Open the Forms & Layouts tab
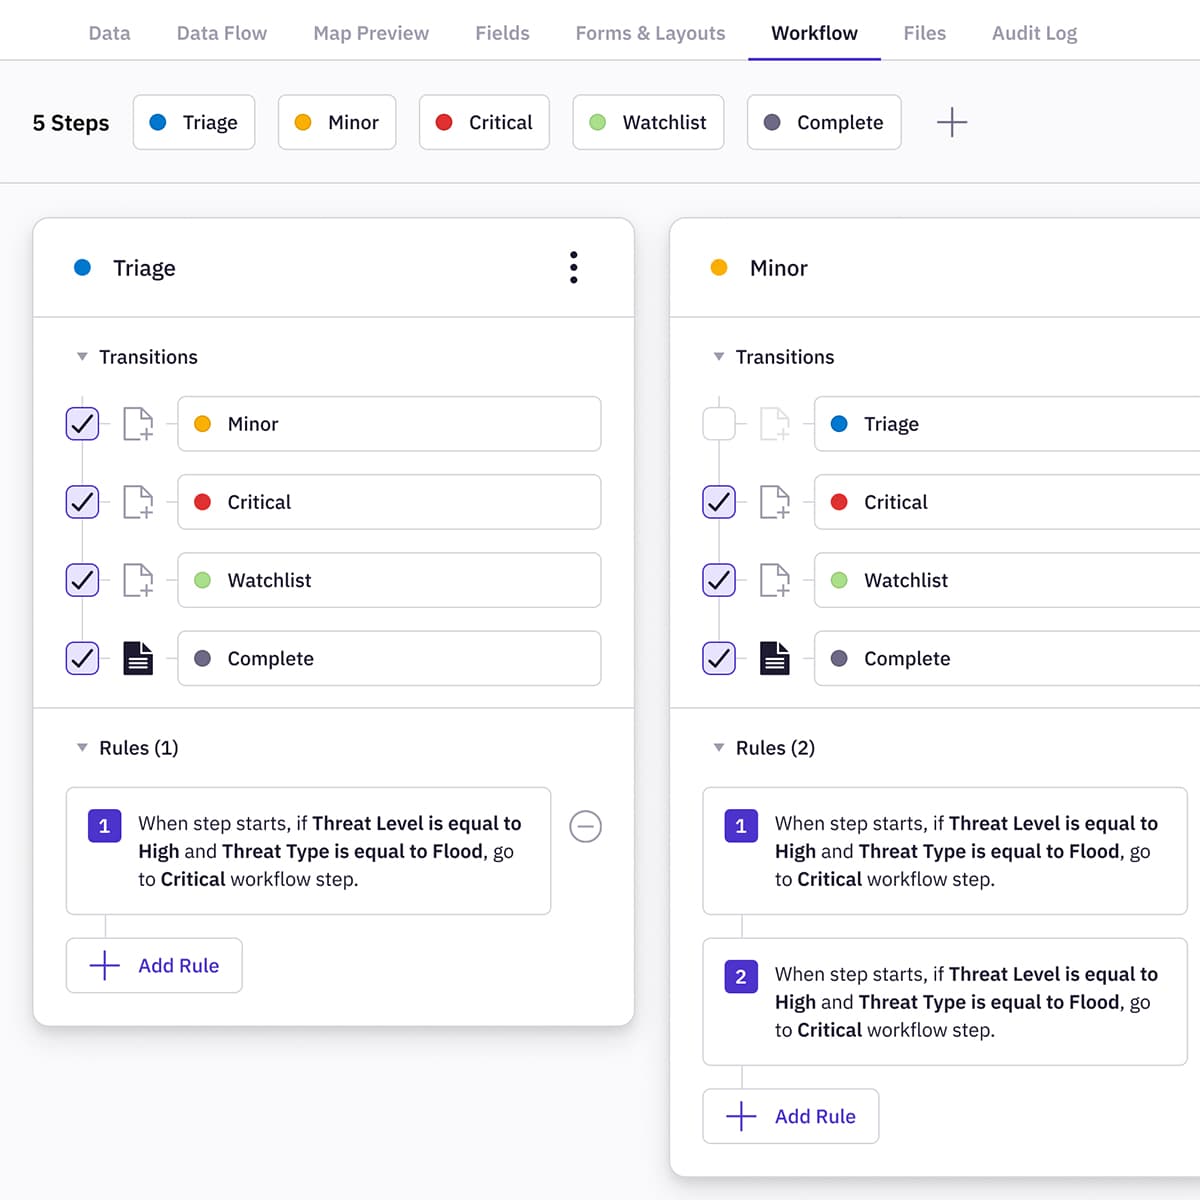The image size is (1200, 1200). pyautogui.click(x=650, y=32)
